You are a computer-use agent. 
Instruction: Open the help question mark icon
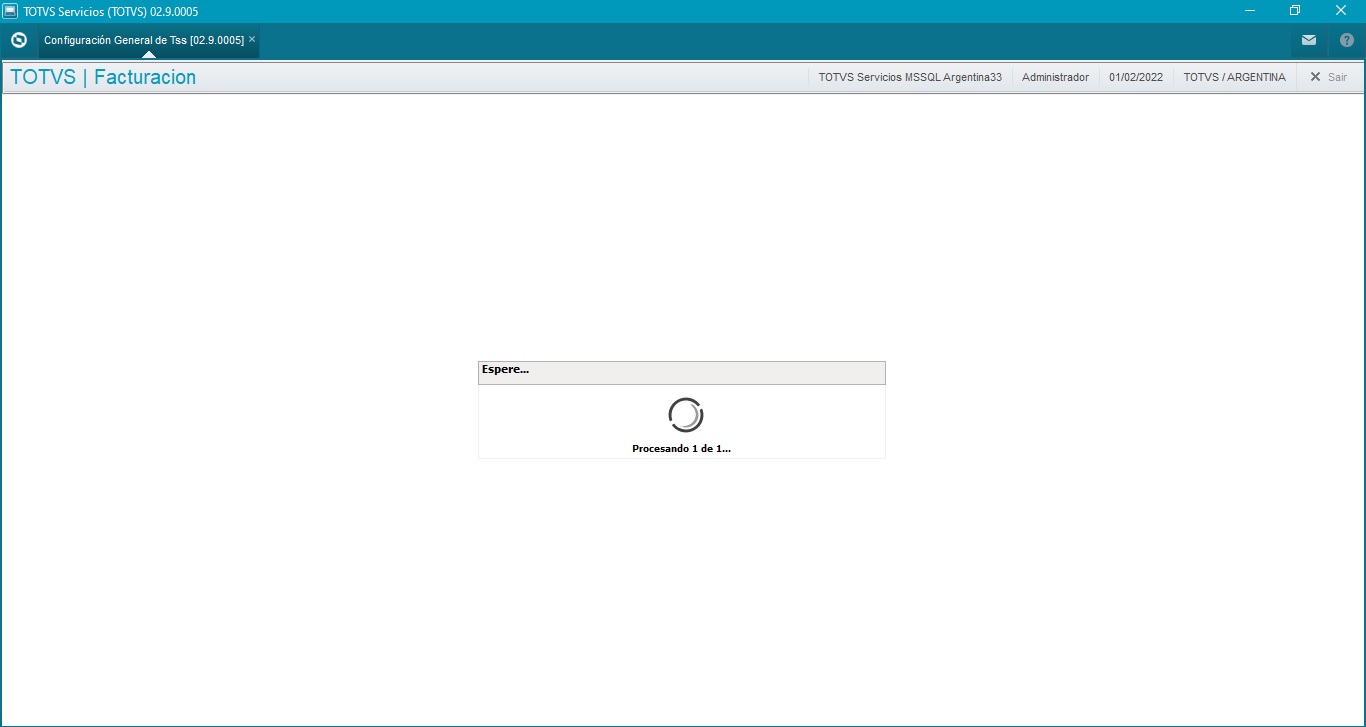(1346, 40)
